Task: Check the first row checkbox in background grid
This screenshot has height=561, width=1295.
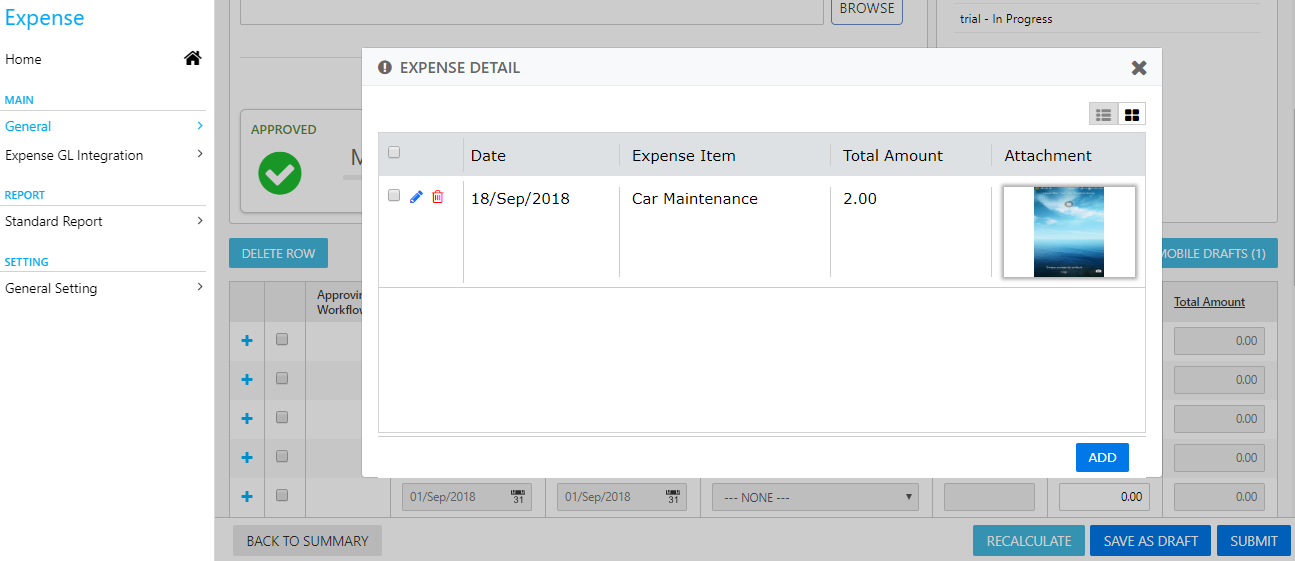Action: tap(282, 340)
